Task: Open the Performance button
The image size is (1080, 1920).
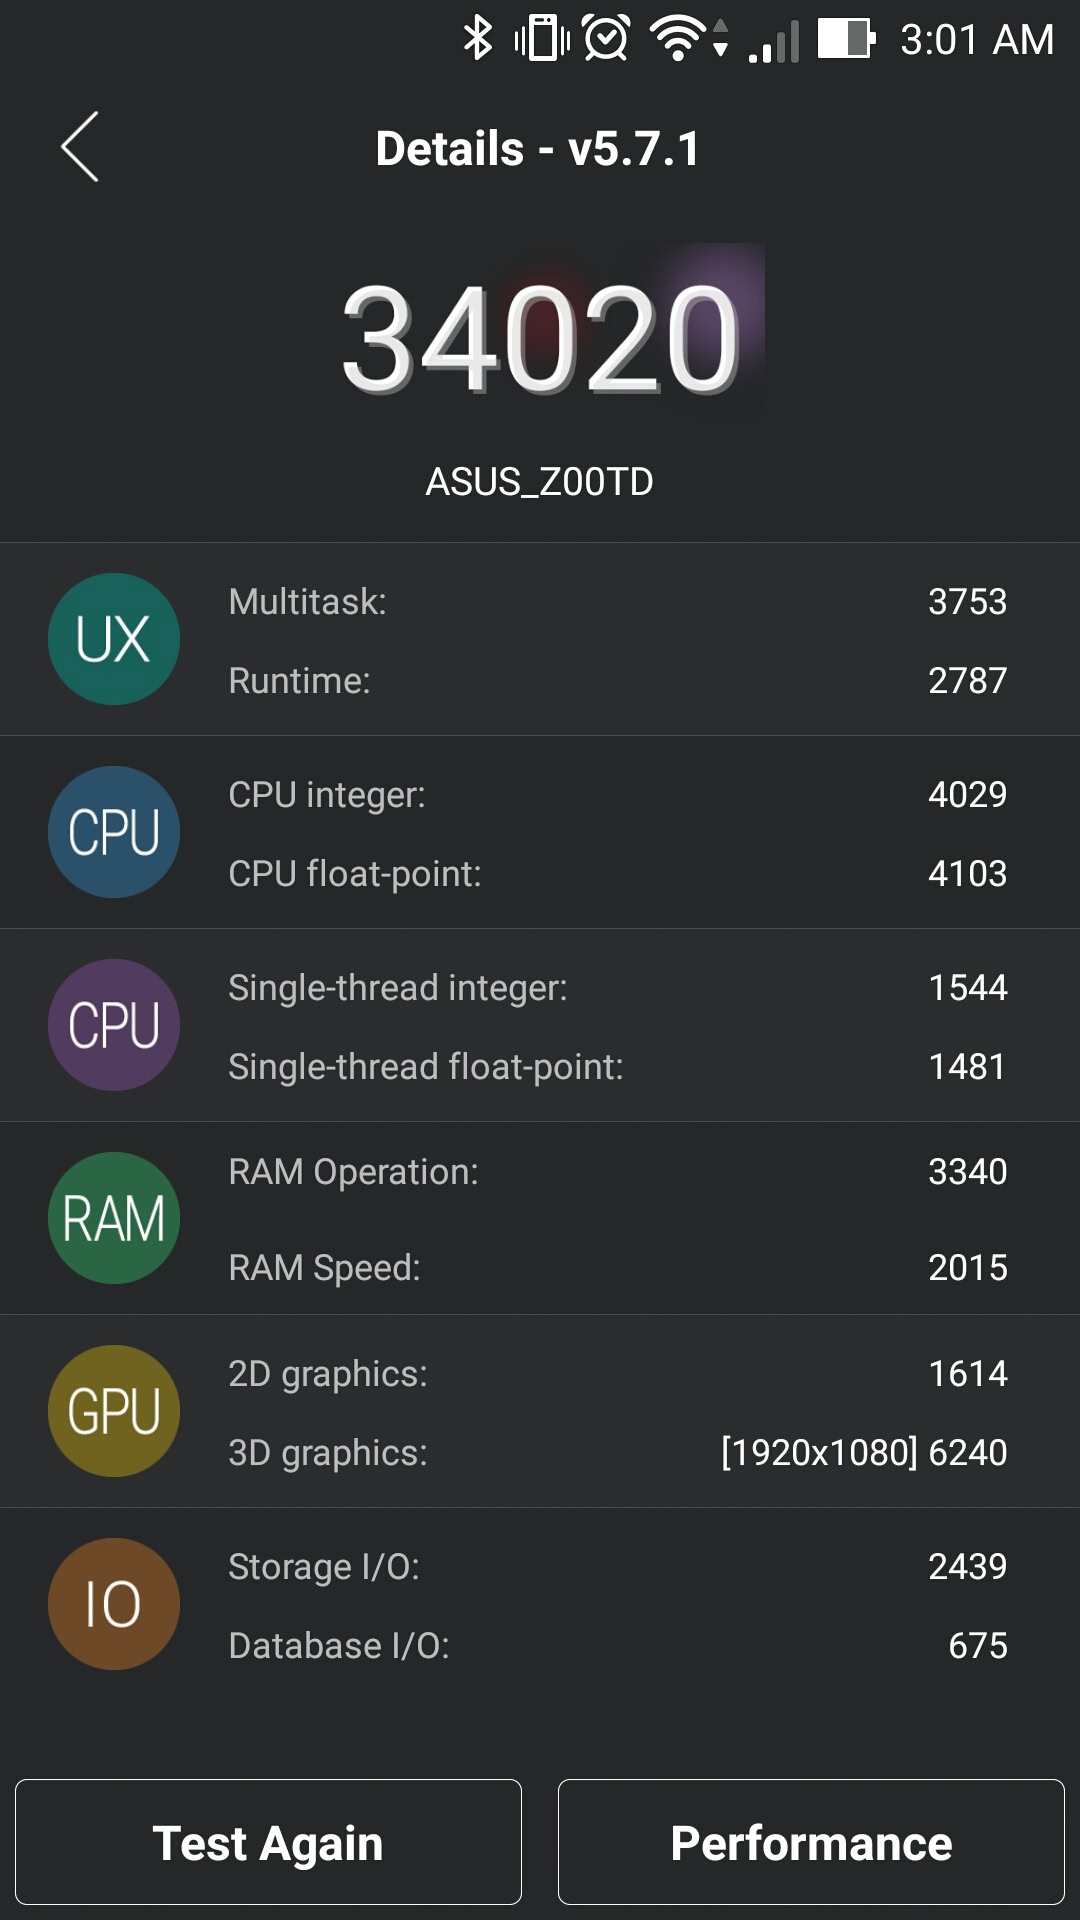Action: tap(811, 1842)
